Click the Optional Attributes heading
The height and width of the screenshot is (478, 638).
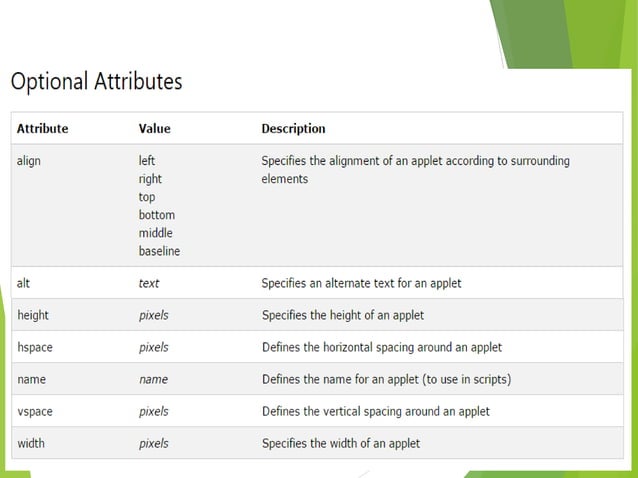coord(96,82)
